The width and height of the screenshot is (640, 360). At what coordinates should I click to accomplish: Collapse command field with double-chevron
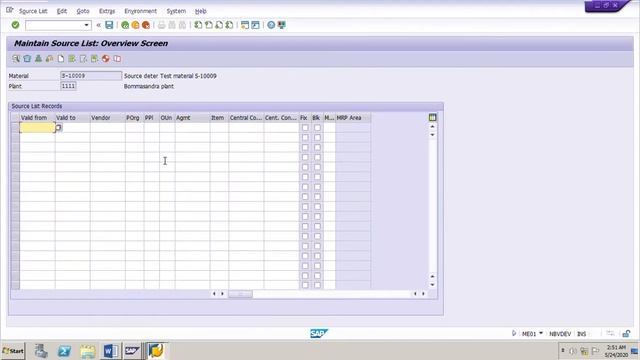coord(98,25)
